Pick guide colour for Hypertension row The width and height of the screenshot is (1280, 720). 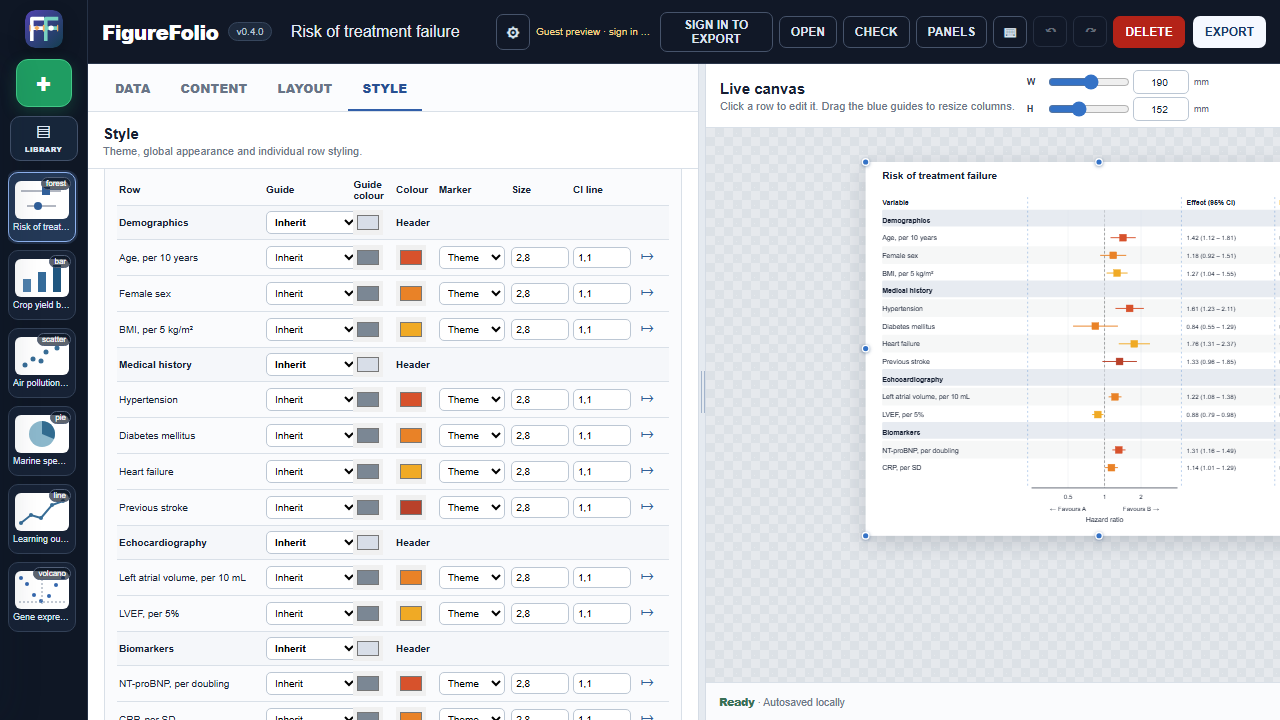(368, 400)
